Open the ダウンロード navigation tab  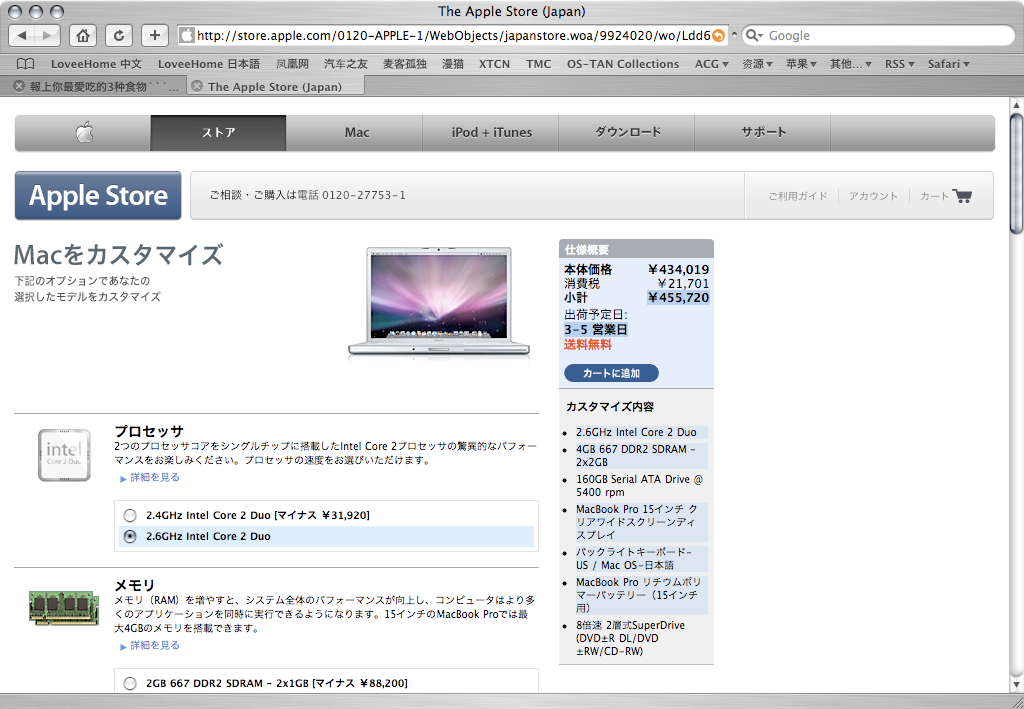pyautogui.click(x=627, y=133)
